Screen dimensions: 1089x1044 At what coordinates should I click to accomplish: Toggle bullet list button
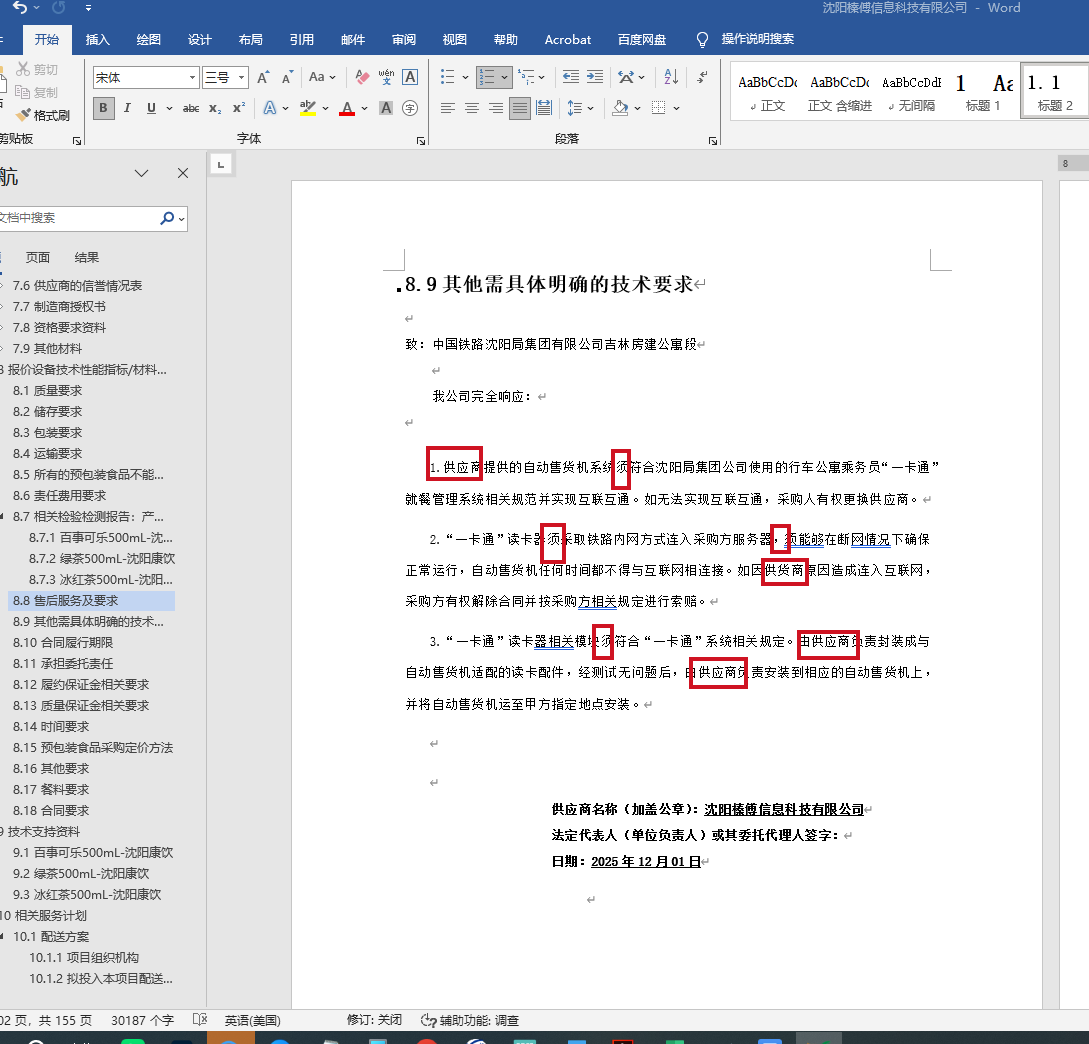coord(448,77)
